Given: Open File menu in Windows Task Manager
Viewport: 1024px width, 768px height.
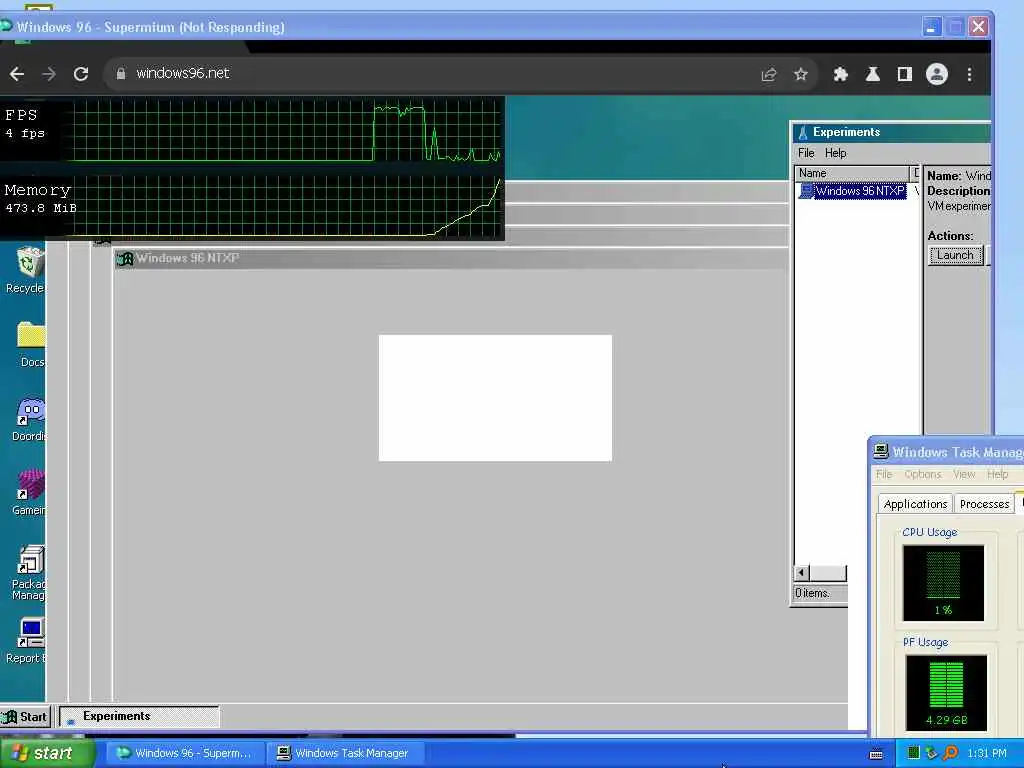Looking at the screenshot, I should (x=884, y=474).
